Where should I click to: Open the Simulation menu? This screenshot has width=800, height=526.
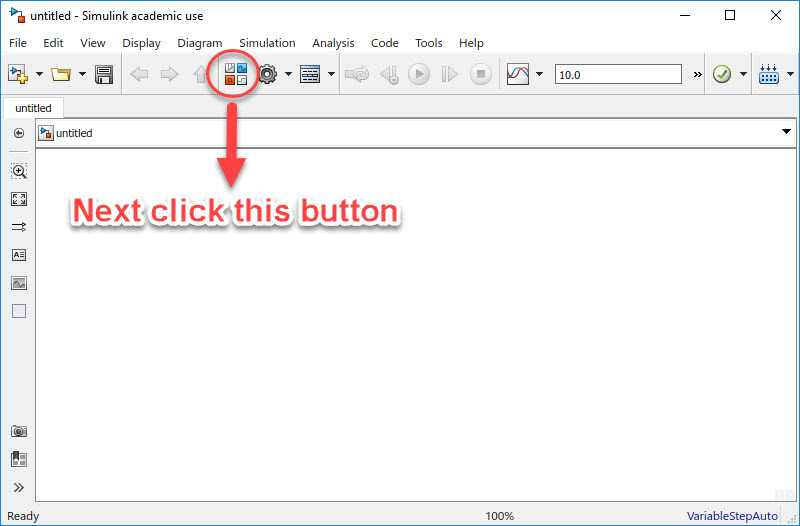[267, 43]
